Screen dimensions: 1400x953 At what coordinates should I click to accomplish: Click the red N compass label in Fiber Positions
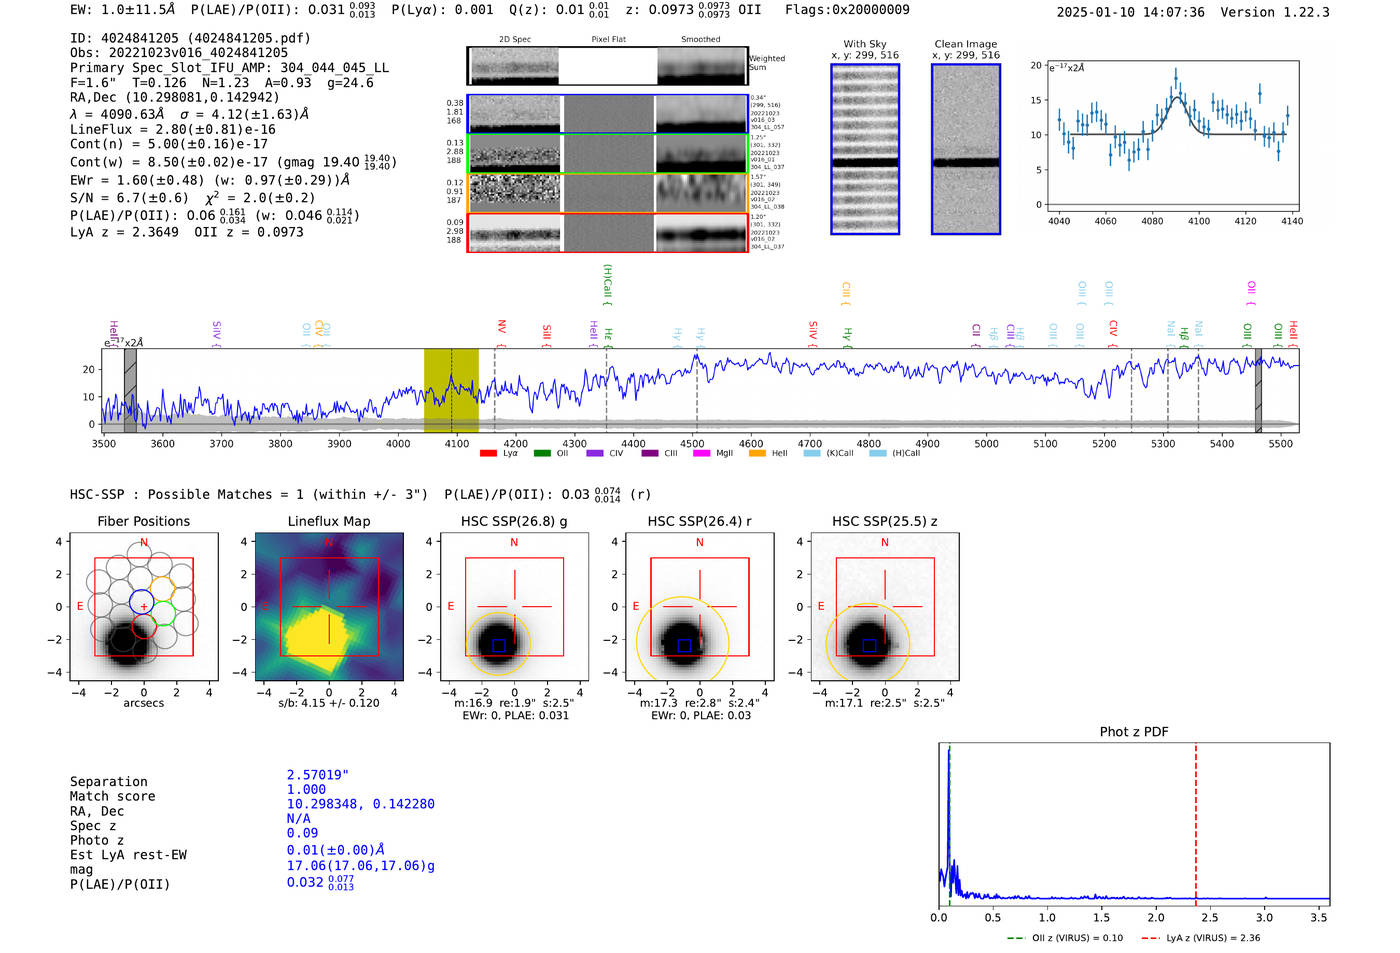coord(144,543)
